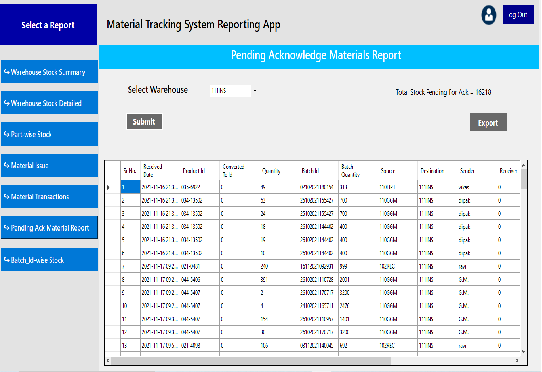Click the Quantity column header

click(271, 171)
